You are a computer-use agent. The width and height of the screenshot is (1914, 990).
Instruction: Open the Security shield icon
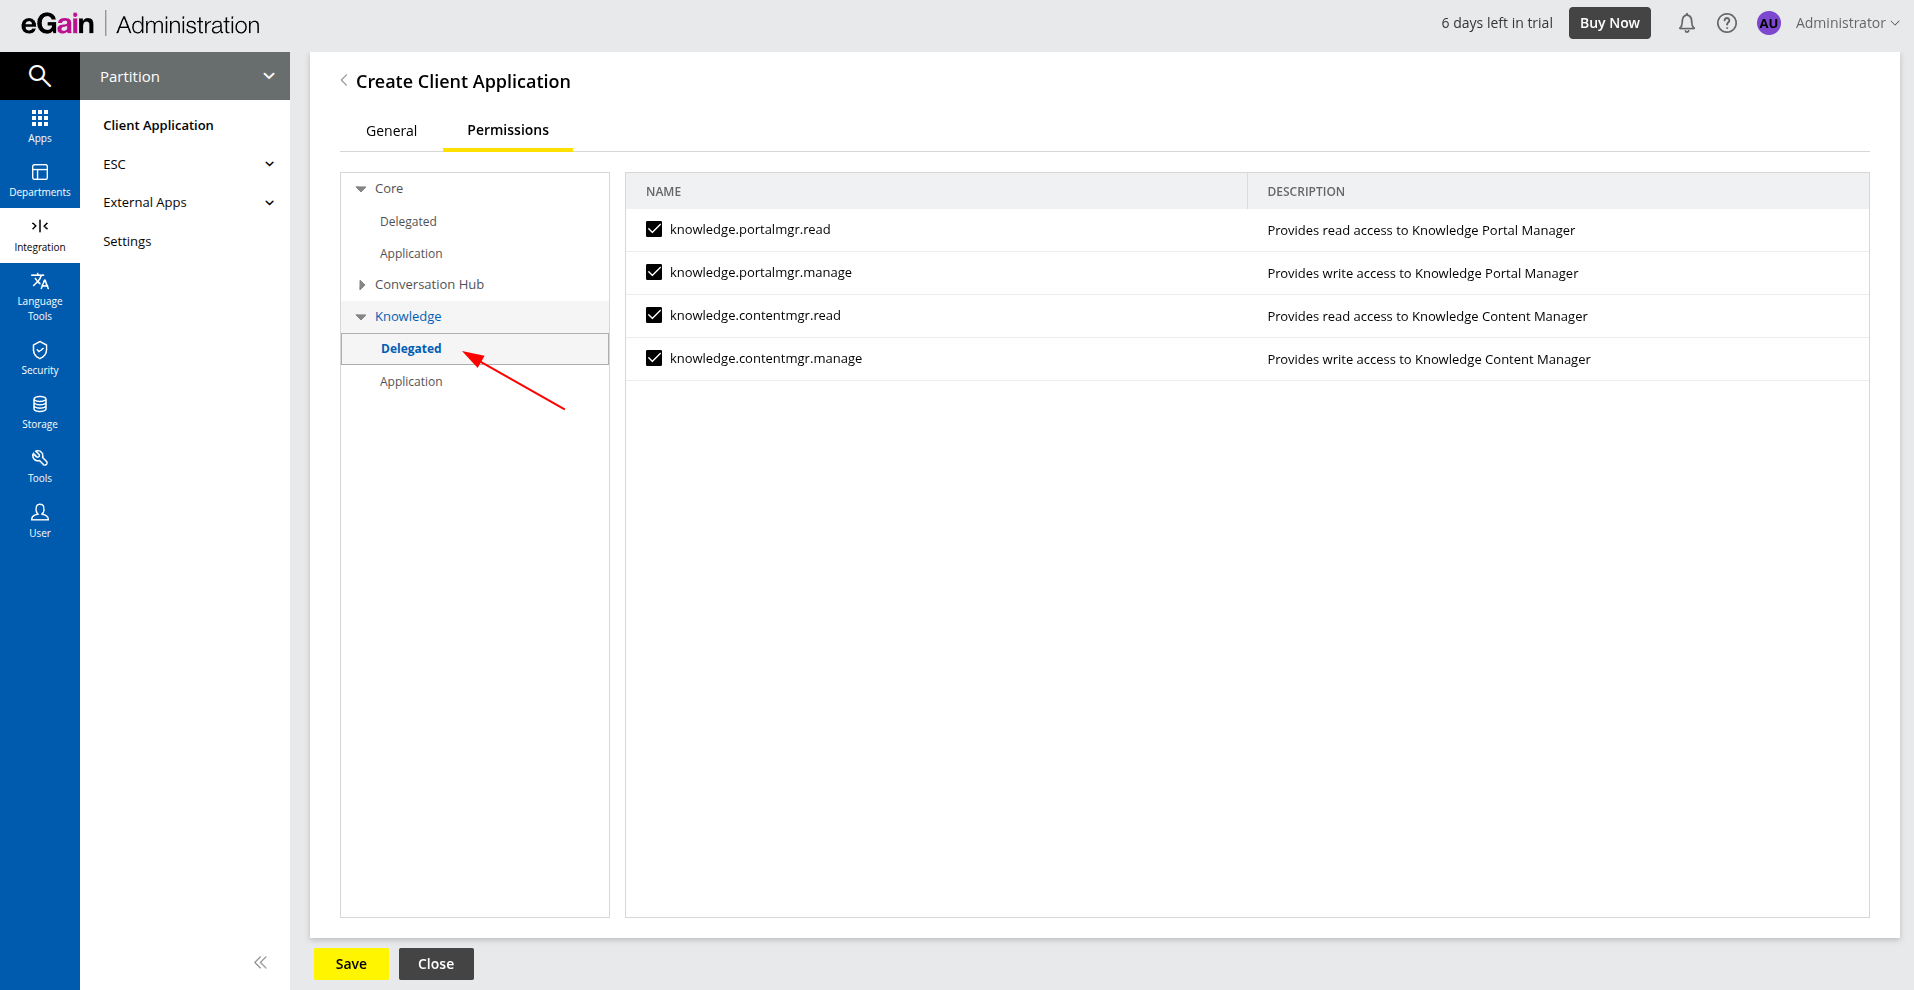pyautogui.click(x=39, y=357)
